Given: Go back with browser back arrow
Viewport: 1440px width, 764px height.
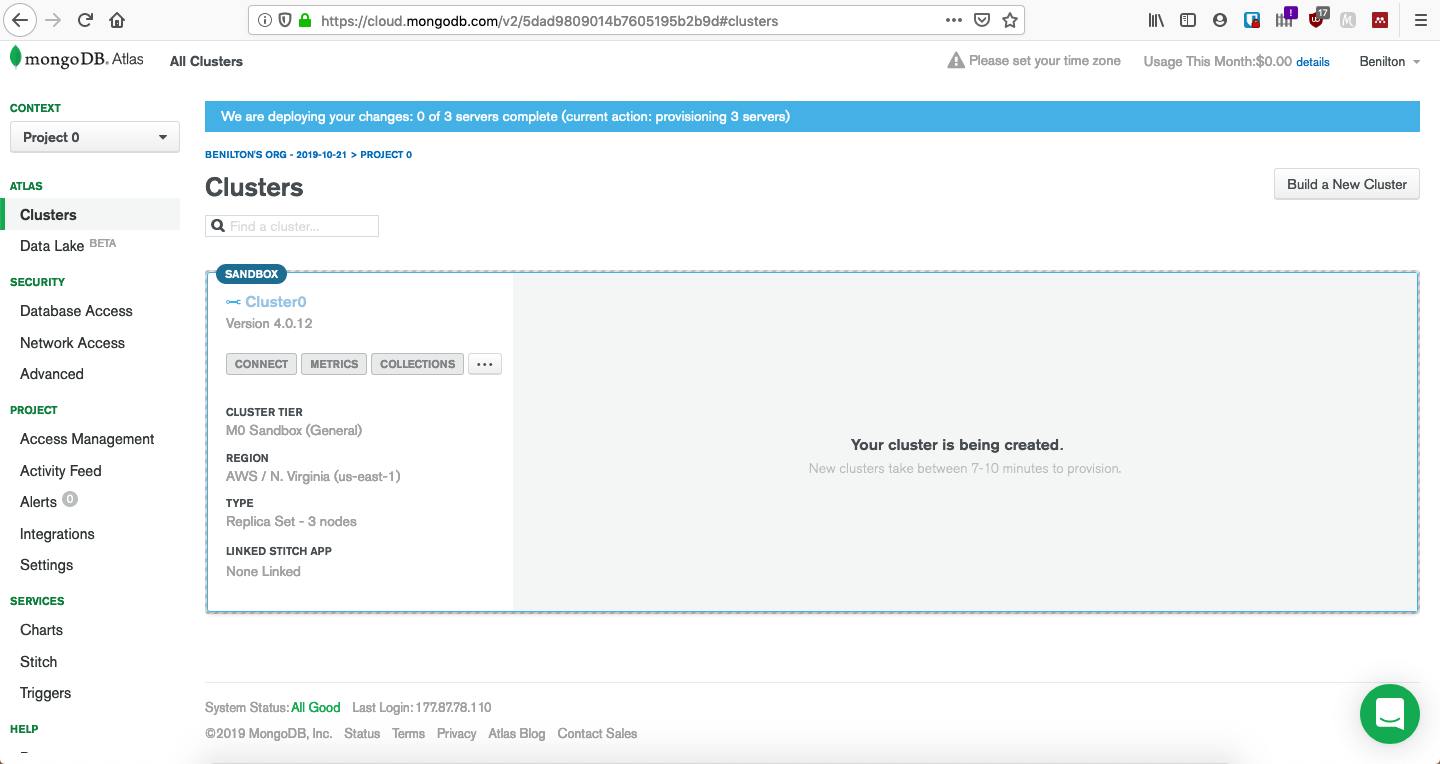Looking at the screenshot, I should tap(22, 20).
